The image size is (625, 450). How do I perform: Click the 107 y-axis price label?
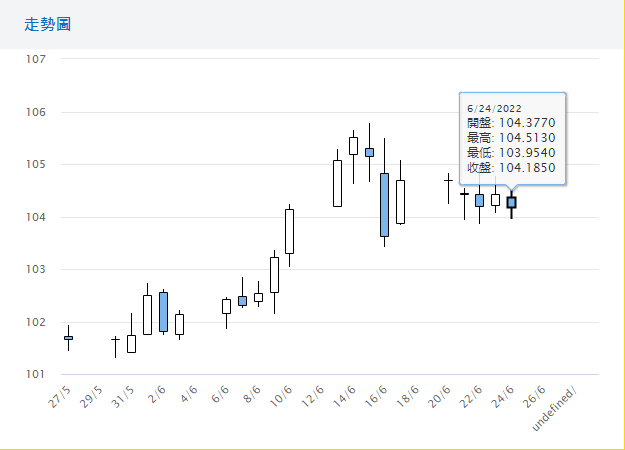[x=36, y=59]
